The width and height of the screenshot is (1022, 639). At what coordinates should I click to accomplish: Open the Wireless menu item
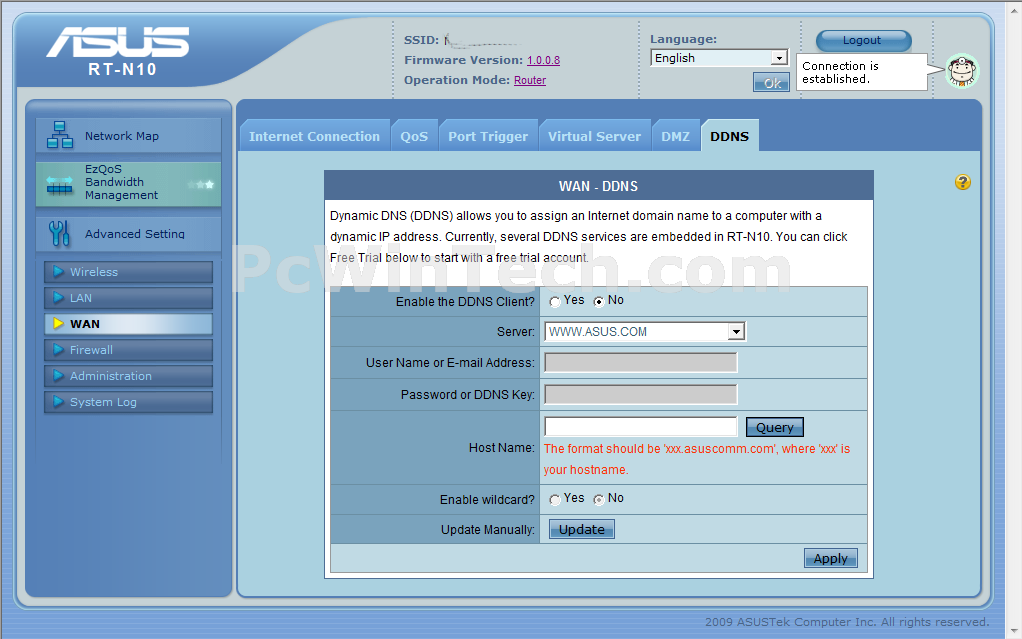(x=128, y=272)
